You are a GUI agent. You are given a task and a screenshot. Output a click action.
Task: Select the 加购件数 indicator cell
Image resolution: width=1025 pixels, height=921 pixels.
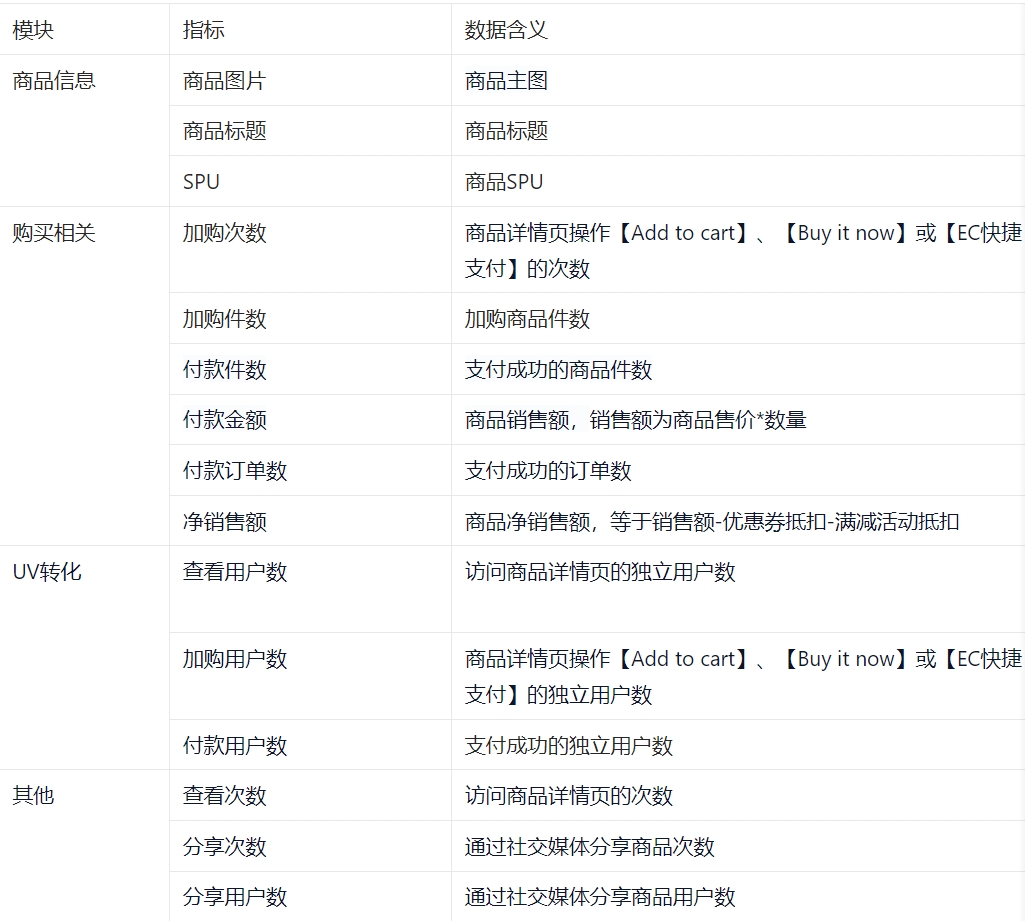coord(225,319)
